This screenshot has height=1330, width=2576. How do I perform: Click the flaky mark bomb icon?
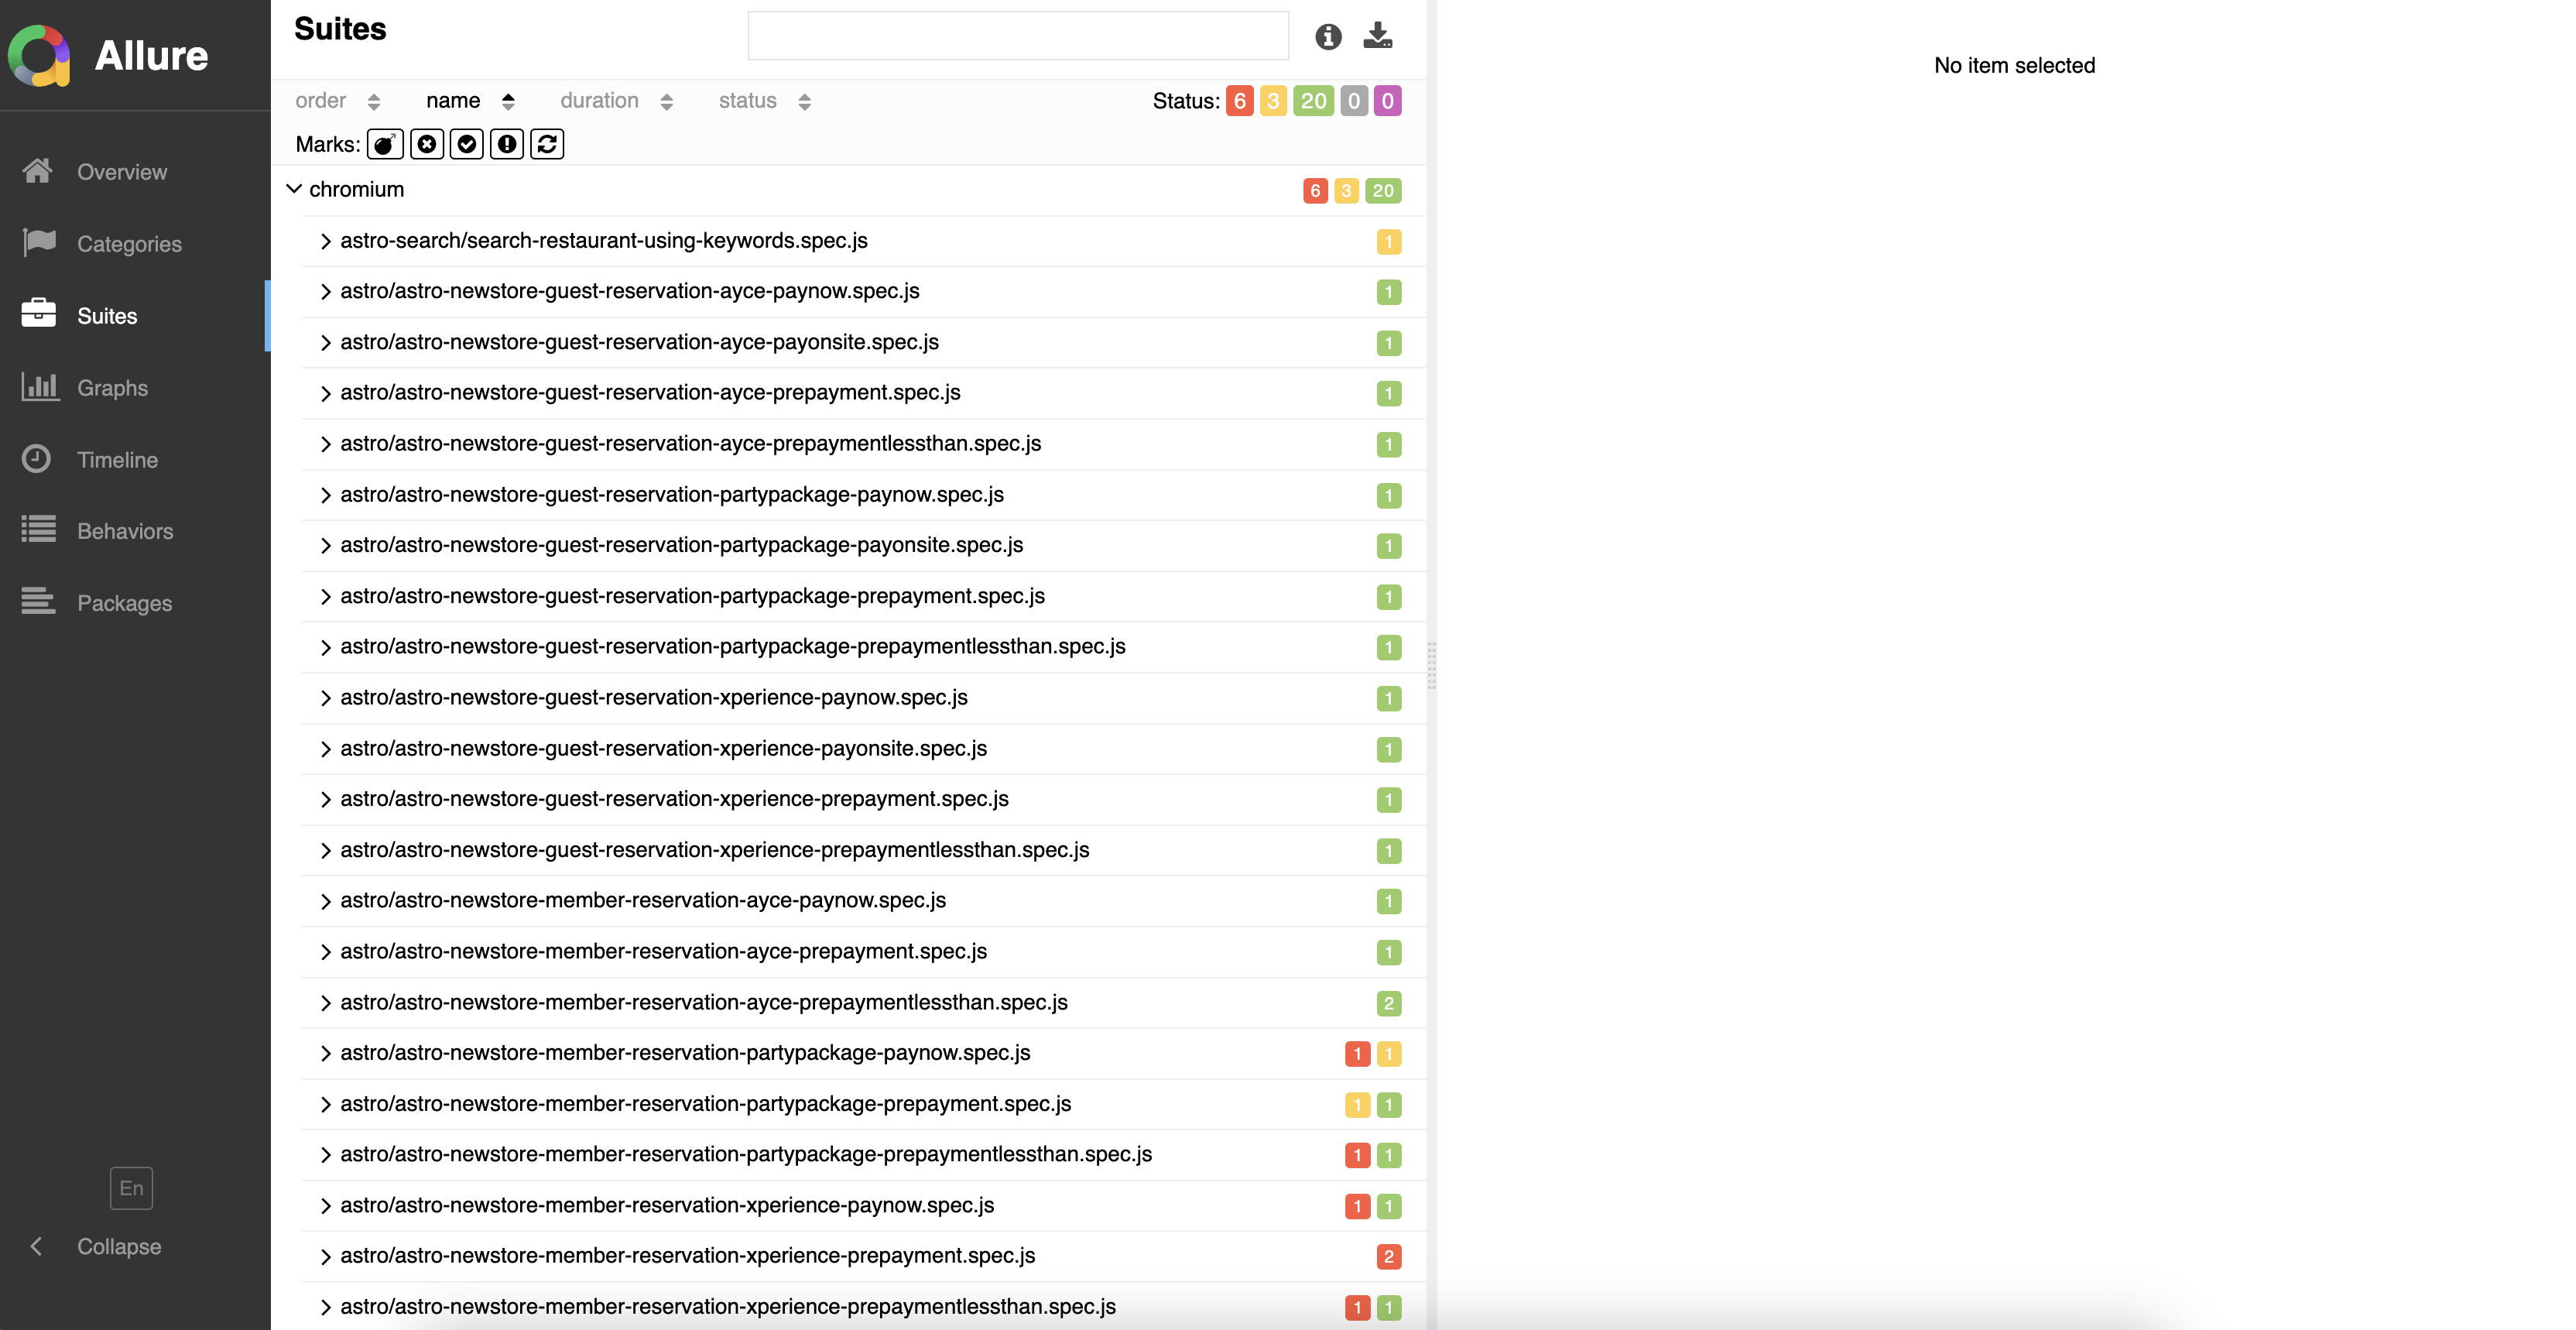tap(385, 144)
